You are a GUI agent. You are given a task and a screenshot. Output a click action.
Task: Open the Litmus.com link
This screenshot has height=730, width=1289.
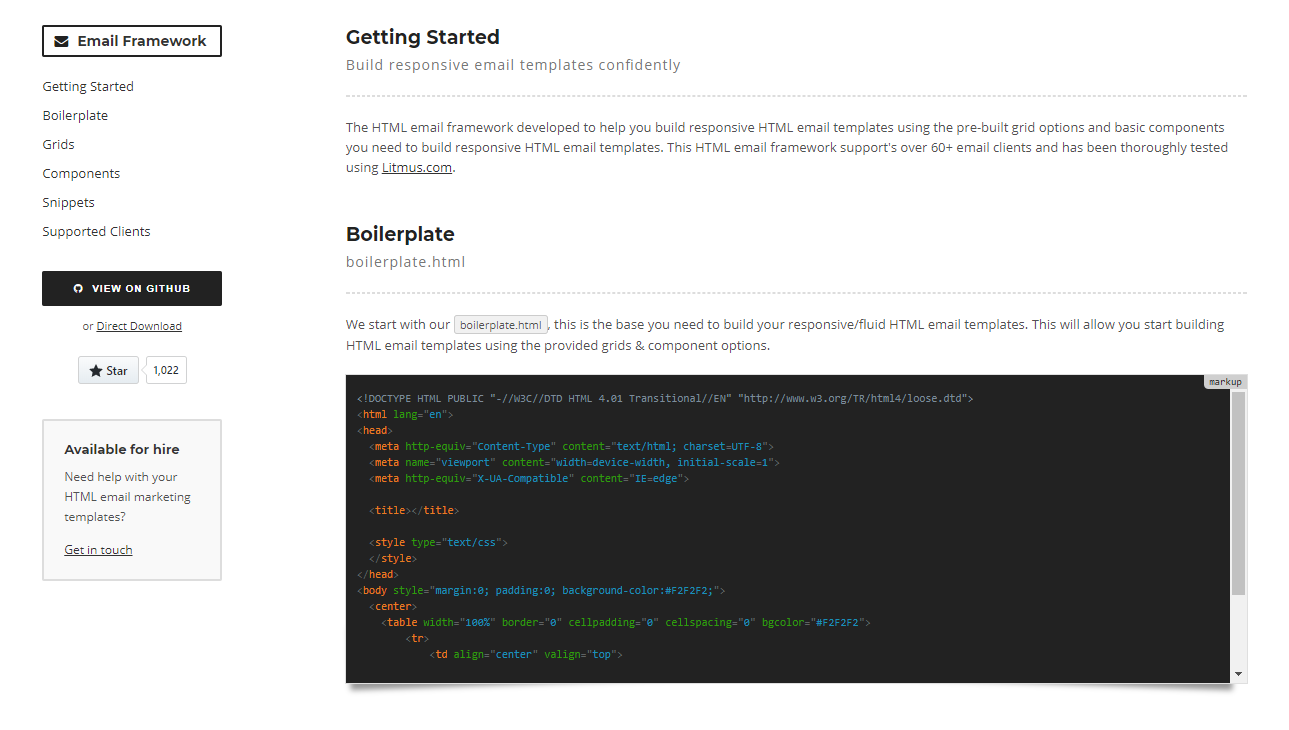(417, 167)
